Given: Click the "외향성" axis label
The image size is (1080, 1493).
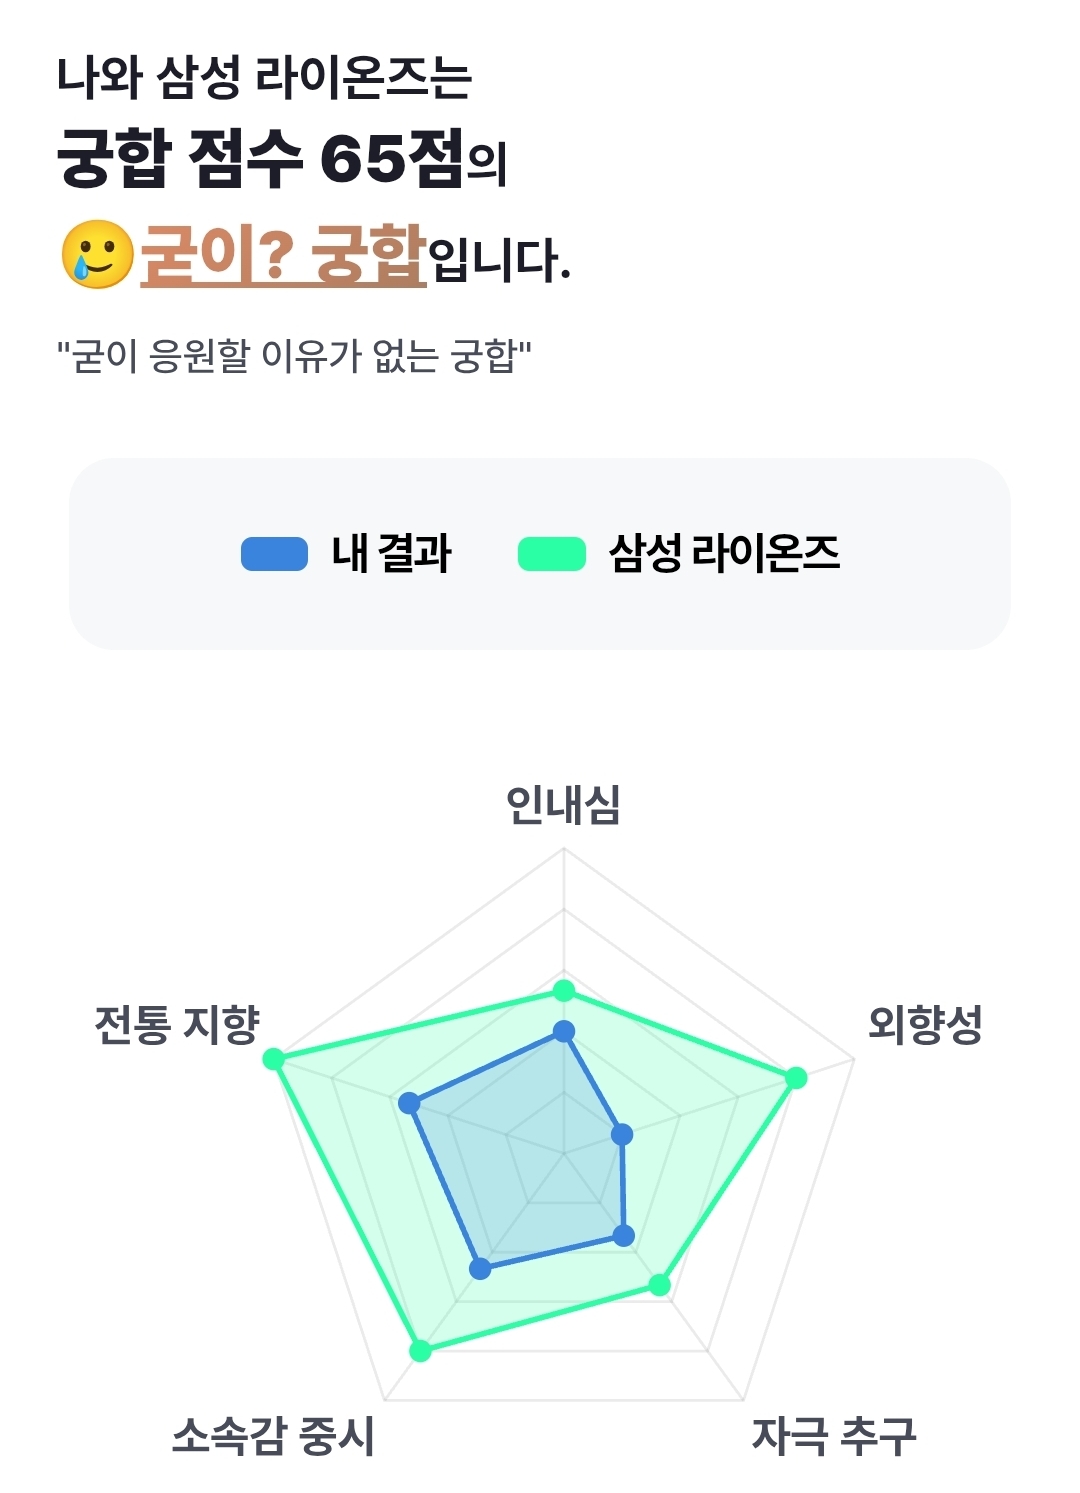Looking at the screenshot, I should (925, 1025).
